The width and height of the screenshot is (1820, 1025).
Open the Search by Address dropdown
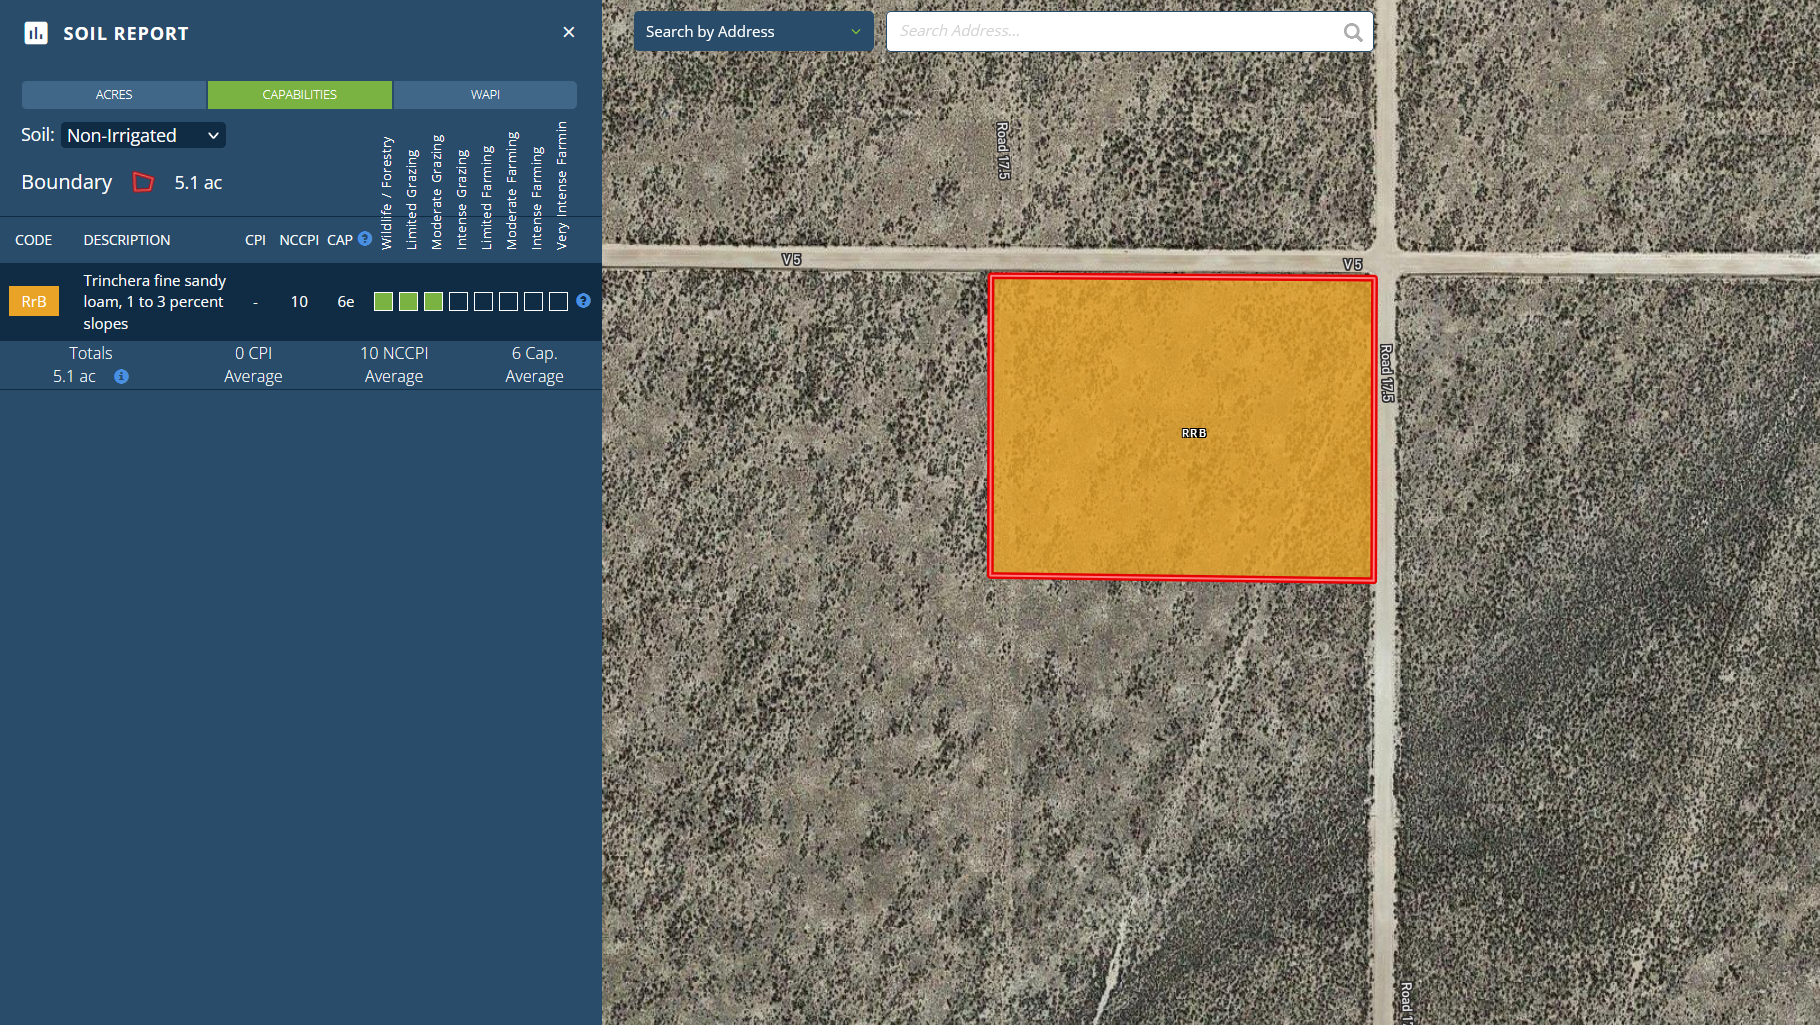(x=753, y=32)
